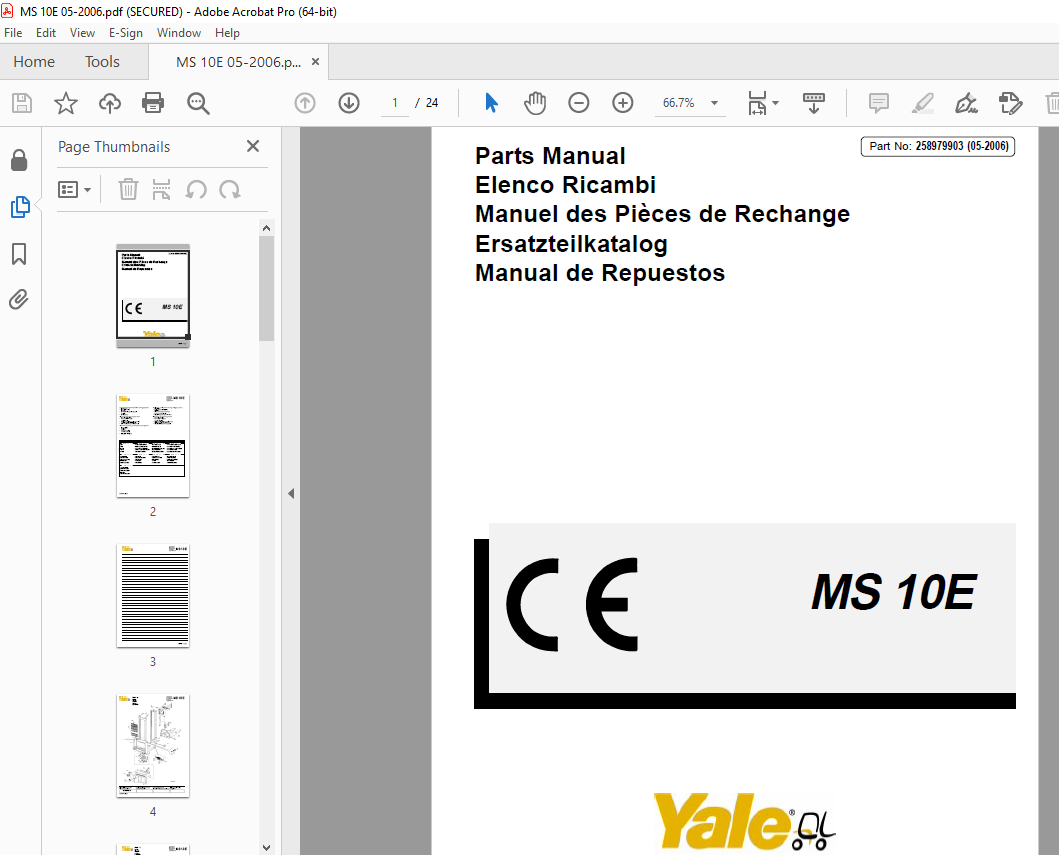Click the security lock panel icon
This screenshot has width=1059, height=855.
pyautogui.click(x=19, y=161)
